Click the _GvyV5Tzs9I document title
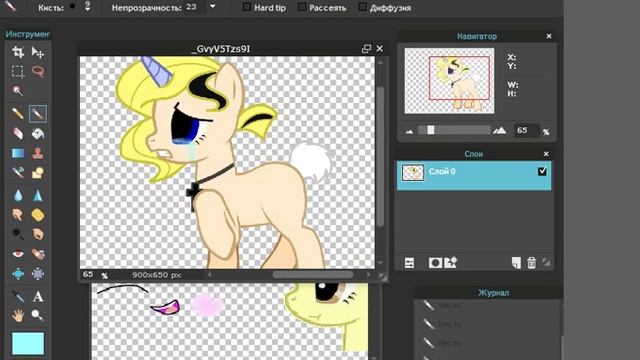 220,49
